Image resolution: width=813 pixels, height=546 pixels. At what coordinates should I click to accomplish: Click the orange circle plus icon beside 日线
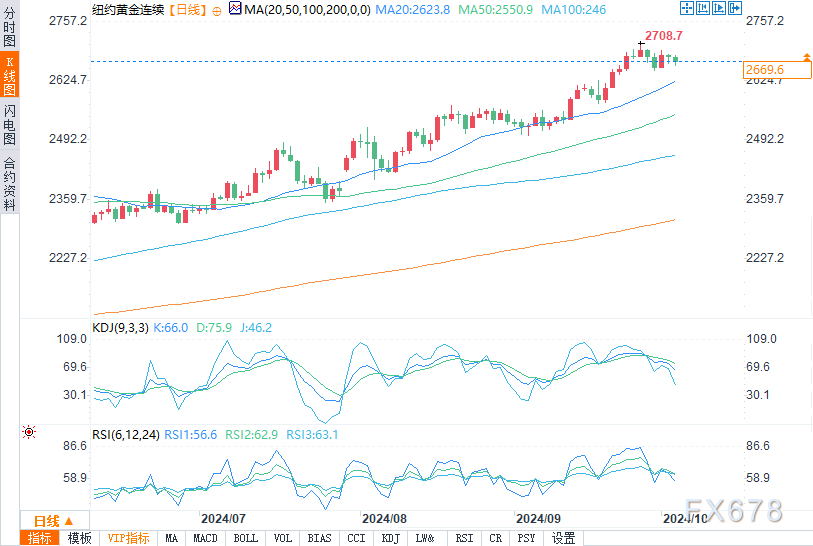217,11
